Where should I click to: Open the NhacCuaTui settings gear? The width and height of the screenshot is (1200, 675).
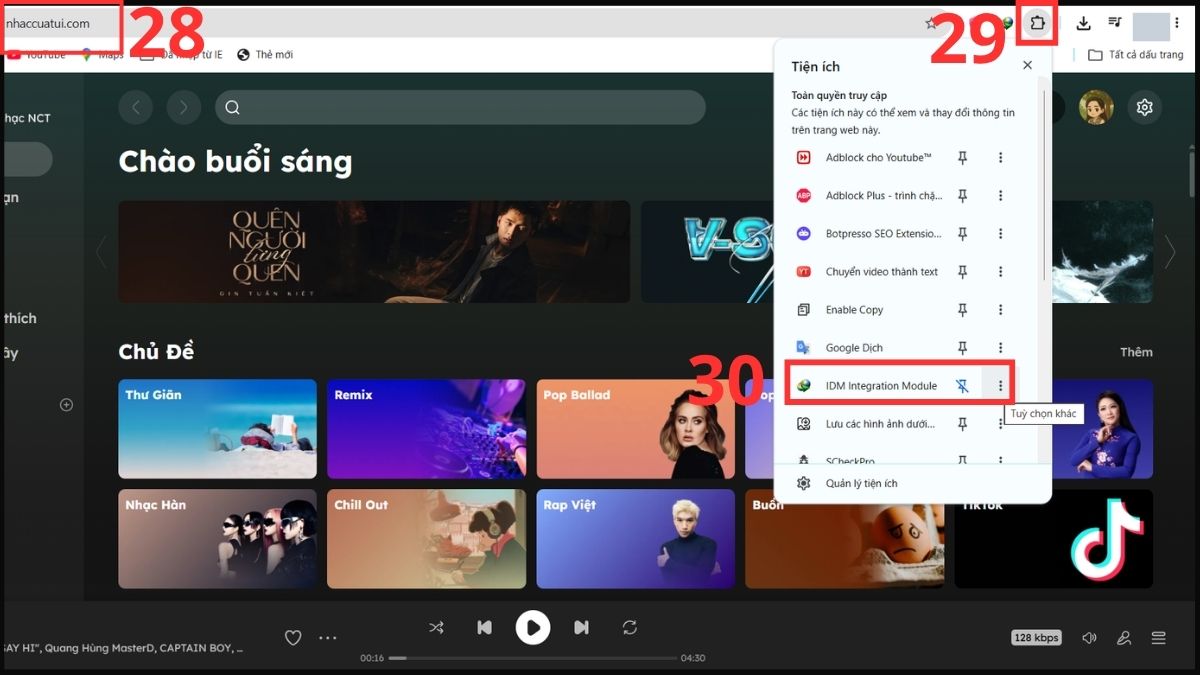click(1145, 107)
